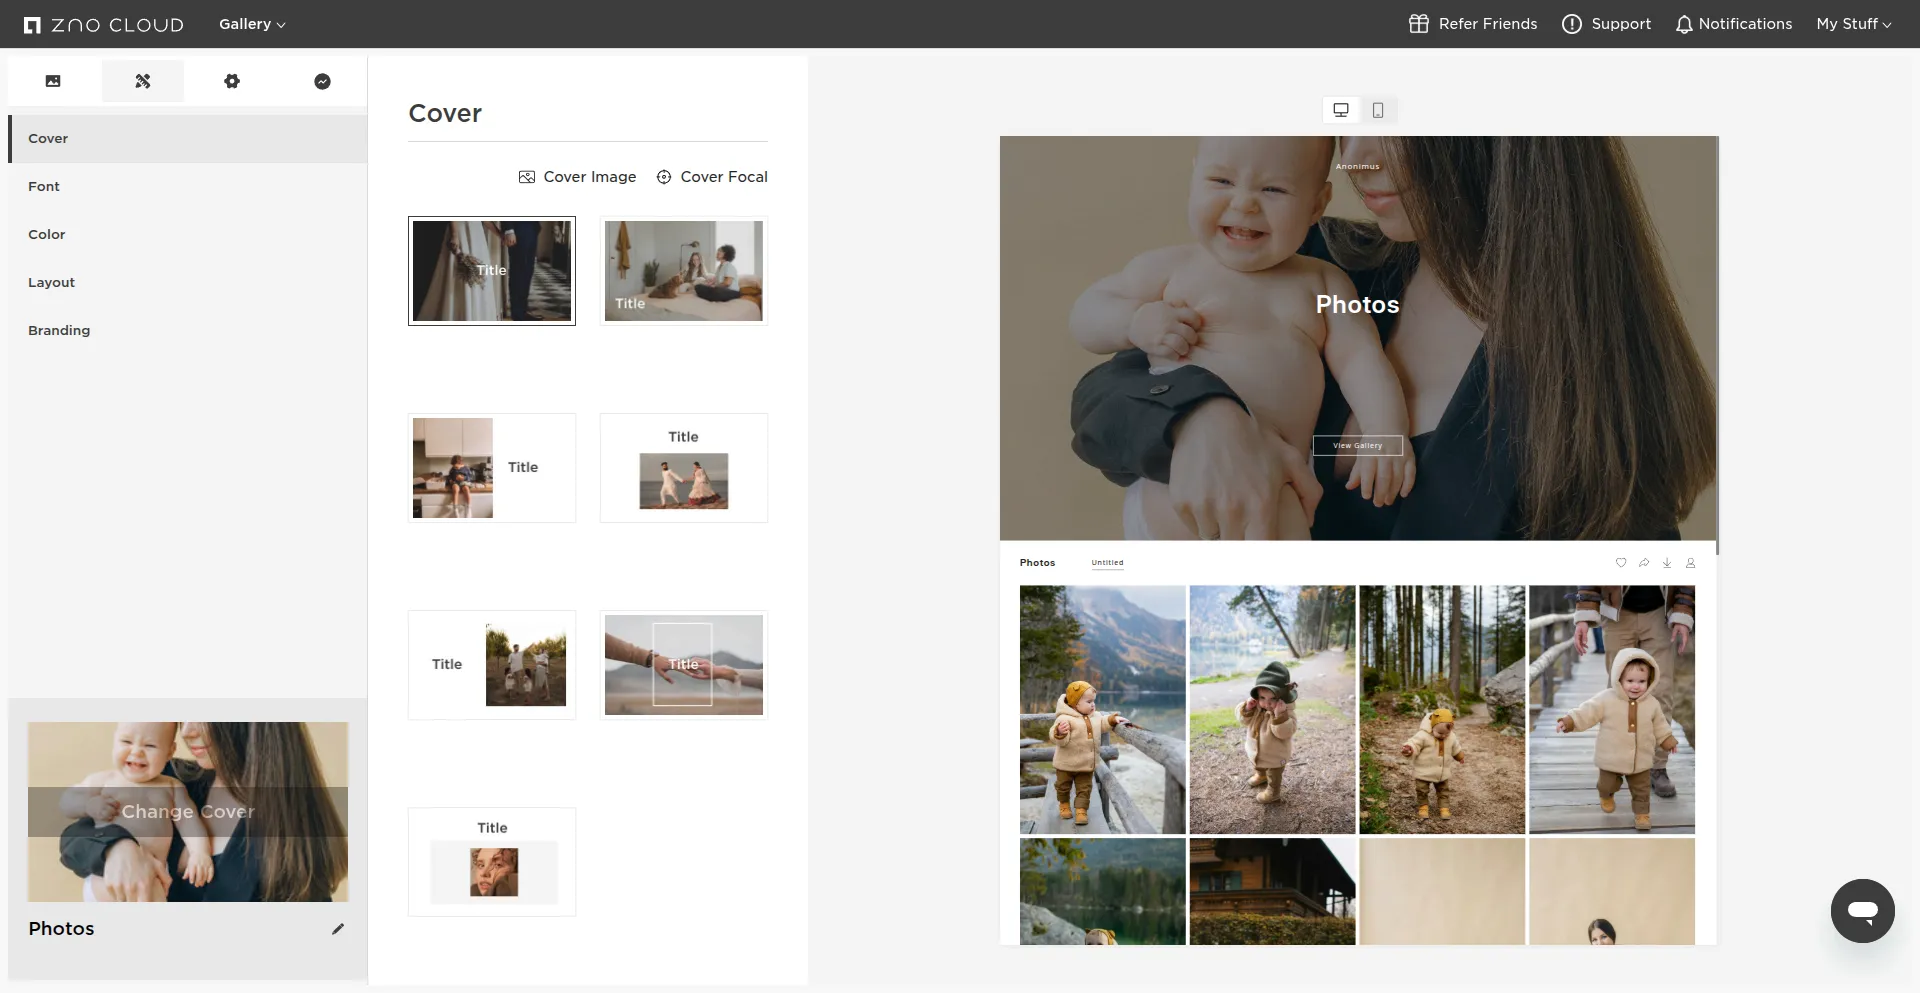Click the download icon in the gallery preview
Screen dimensions: 1920x993
pos(1667,563)
